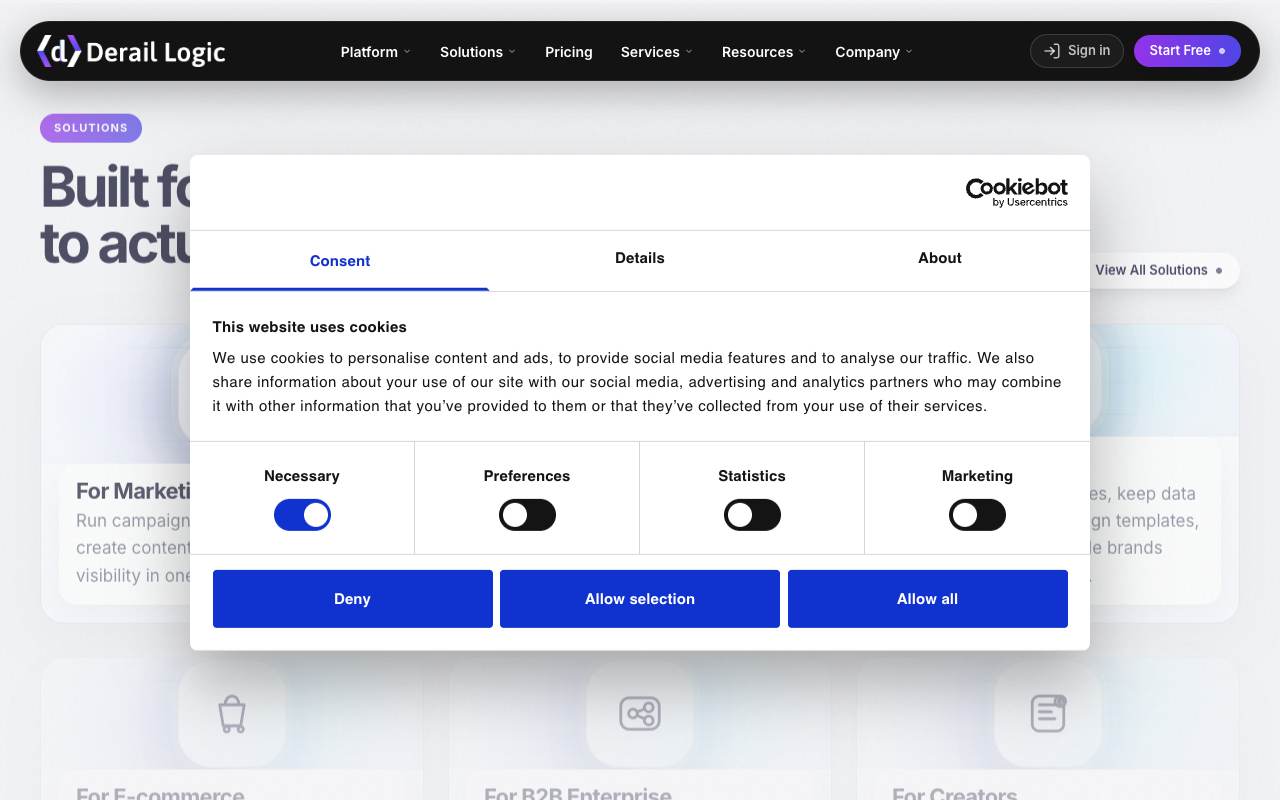Expand the Platform menu
Viewport: 1280px width, 800px height.
(x=376, y=52)
